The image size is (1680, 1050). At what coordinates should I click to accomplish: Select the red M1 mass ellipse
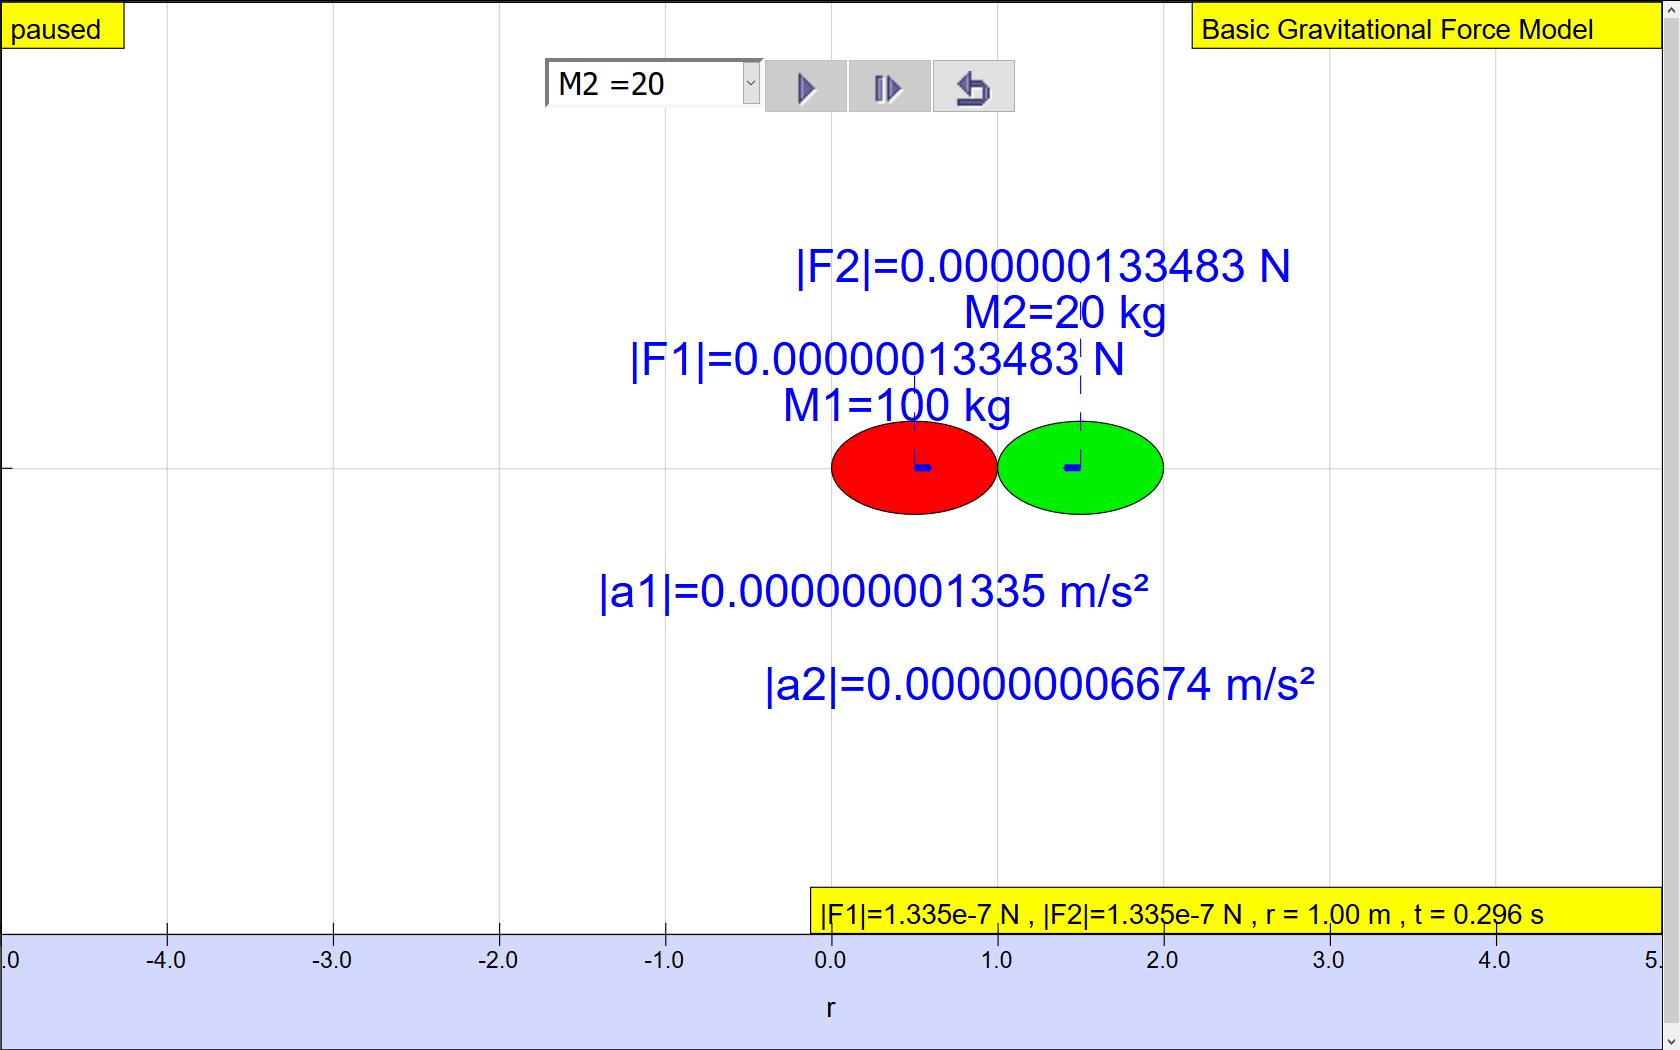(x=914, y=468)
